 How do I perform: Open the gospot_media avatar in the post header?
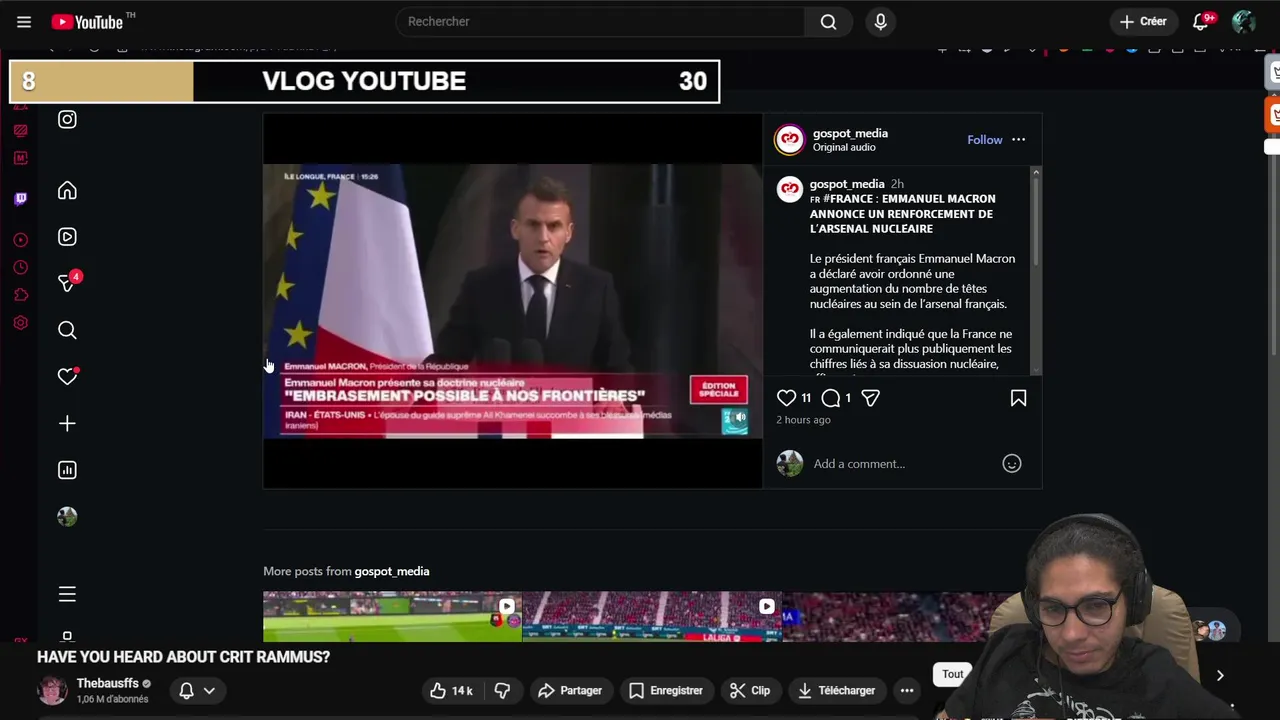point(789,140)
